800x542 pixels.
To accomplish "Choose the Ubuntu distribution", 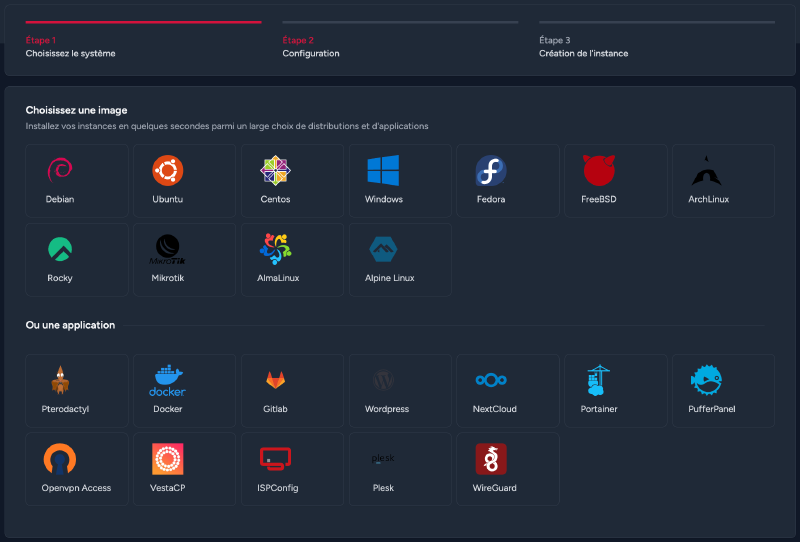I will 184,181.
